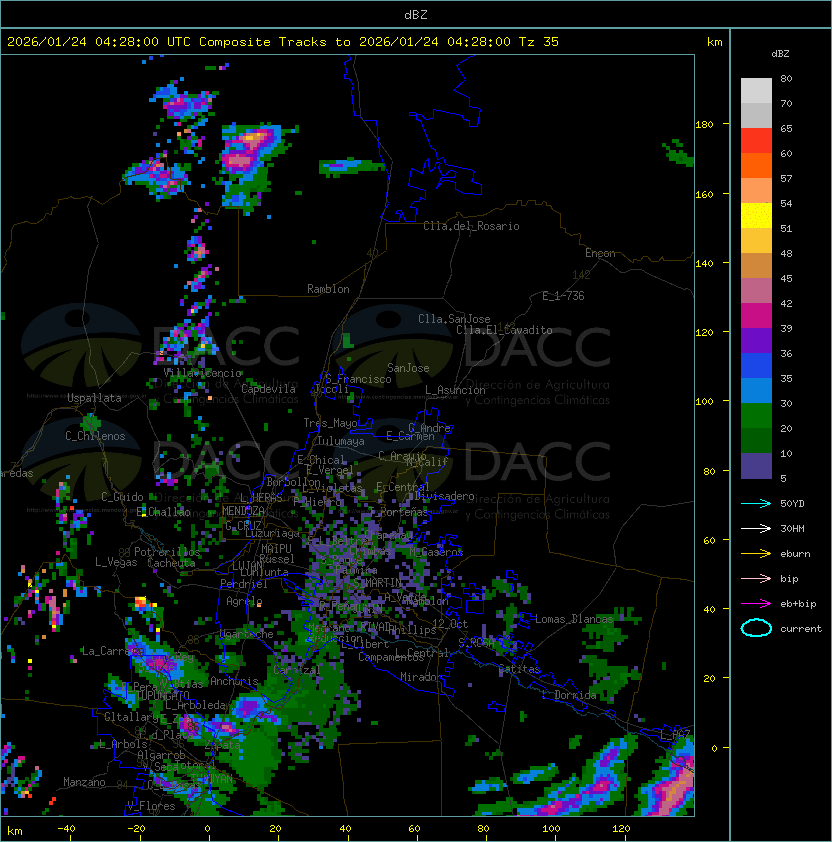Click the 'Cila.del_Rosario' map label
This screenshot has width=832, height=842.
(471, 227)
